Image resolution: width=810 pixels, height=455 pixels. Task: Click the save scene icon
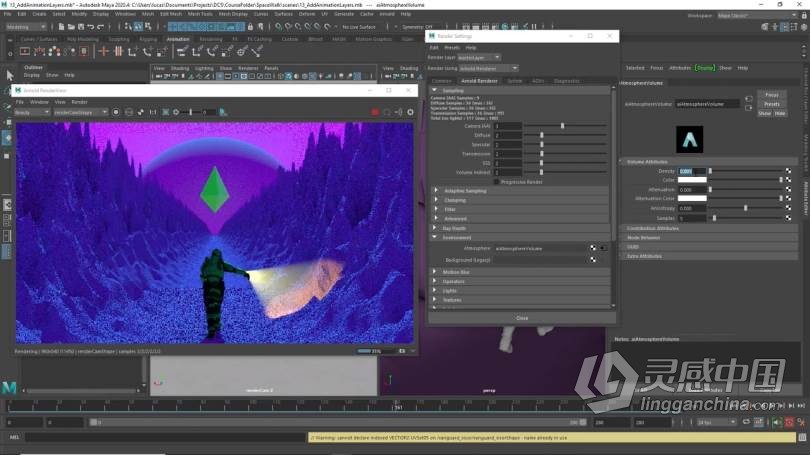pos(81,26)
